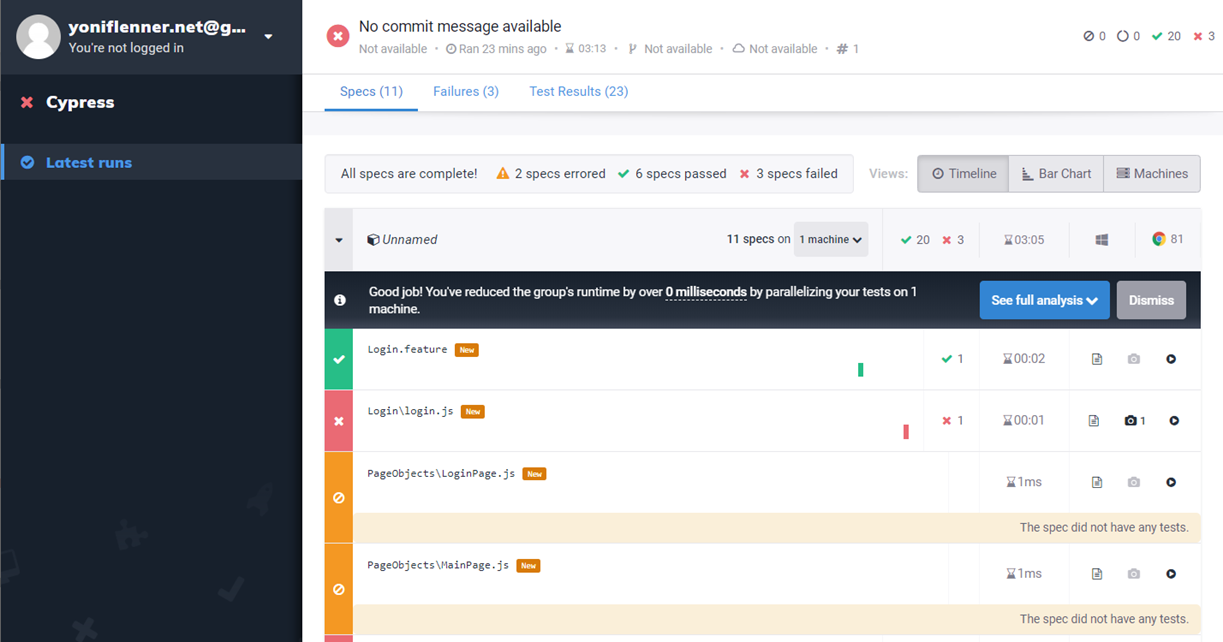Screen dimensions: 1223x642
Task: Play video for the Login\login.js spec
Action: (x=1174, y=421)
